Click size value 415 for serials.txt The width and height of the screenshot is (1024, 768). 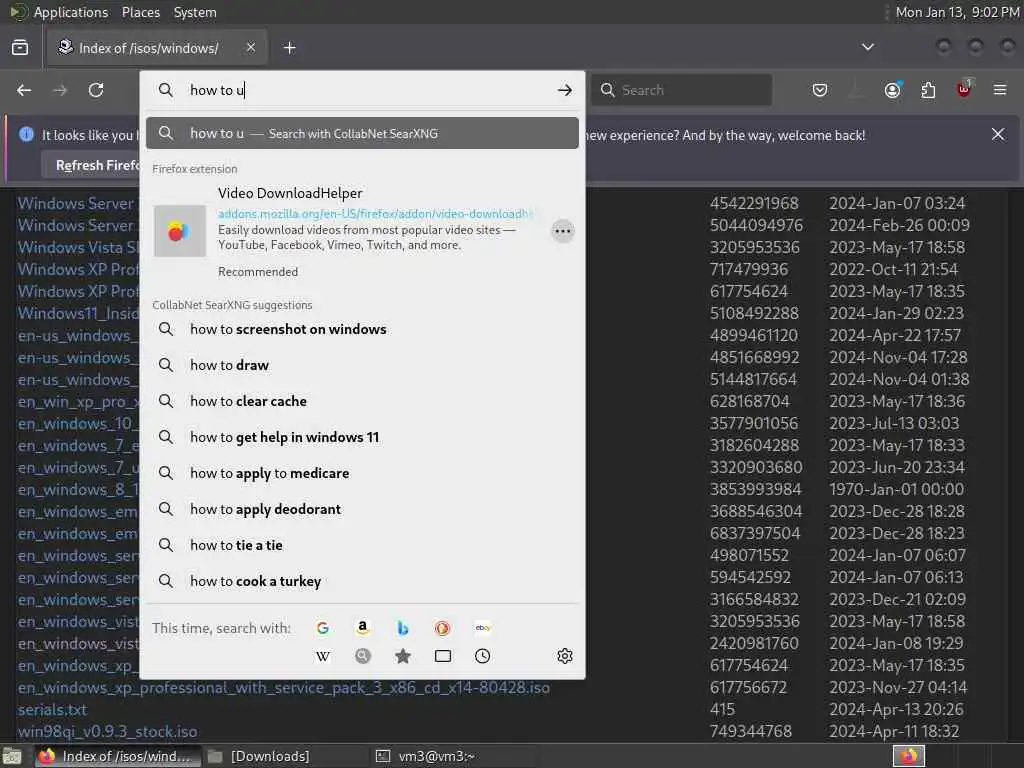(722, 709)
